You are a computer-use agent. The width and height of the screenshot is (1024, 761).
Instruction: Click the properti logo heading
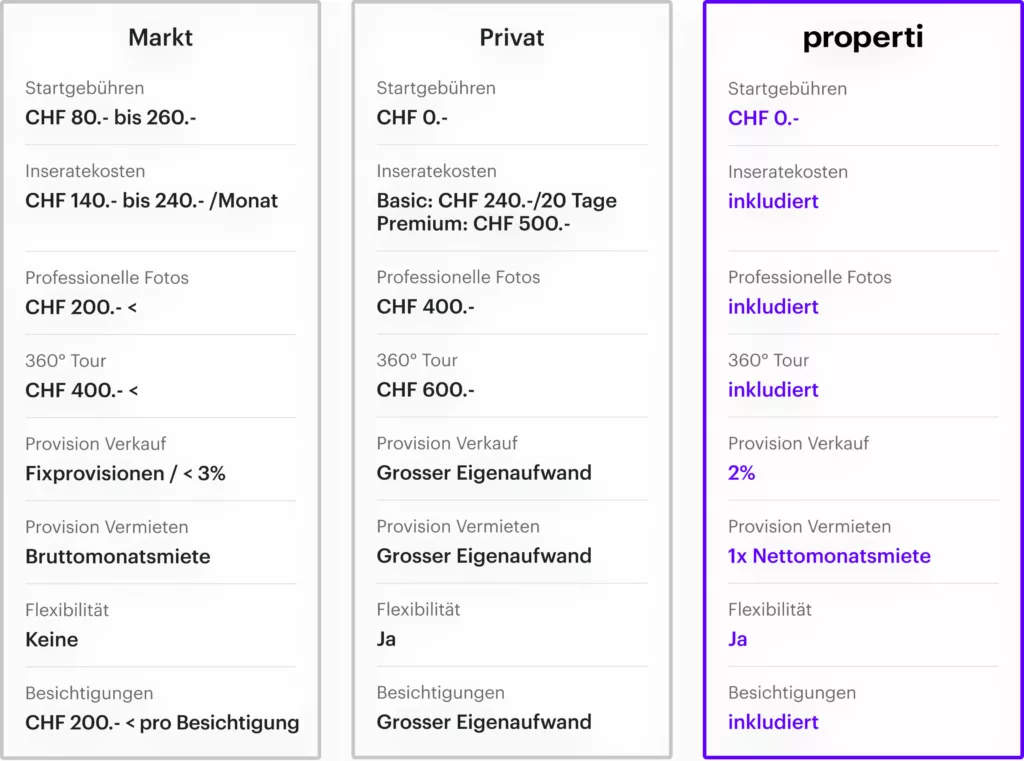click(863, 38)
